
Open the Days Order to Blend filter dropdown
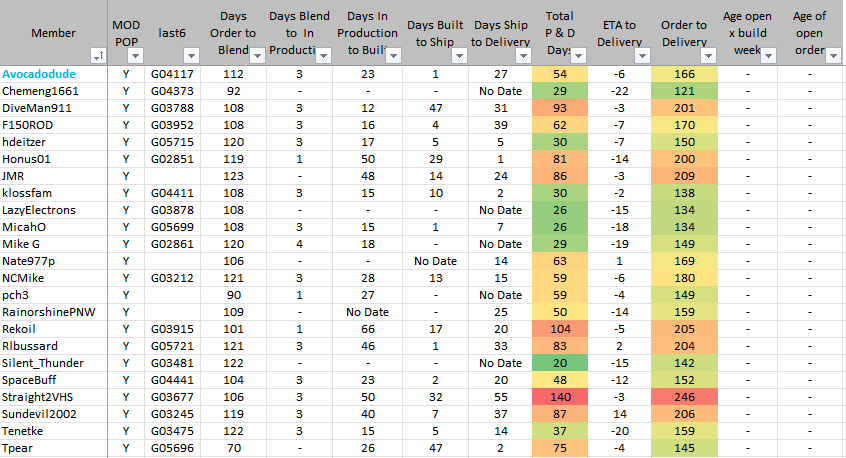click(x=257, y=56)
